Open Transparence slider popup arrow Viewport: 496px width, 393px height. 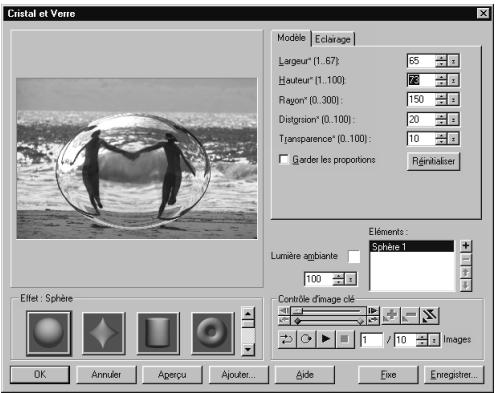(453, 139)
